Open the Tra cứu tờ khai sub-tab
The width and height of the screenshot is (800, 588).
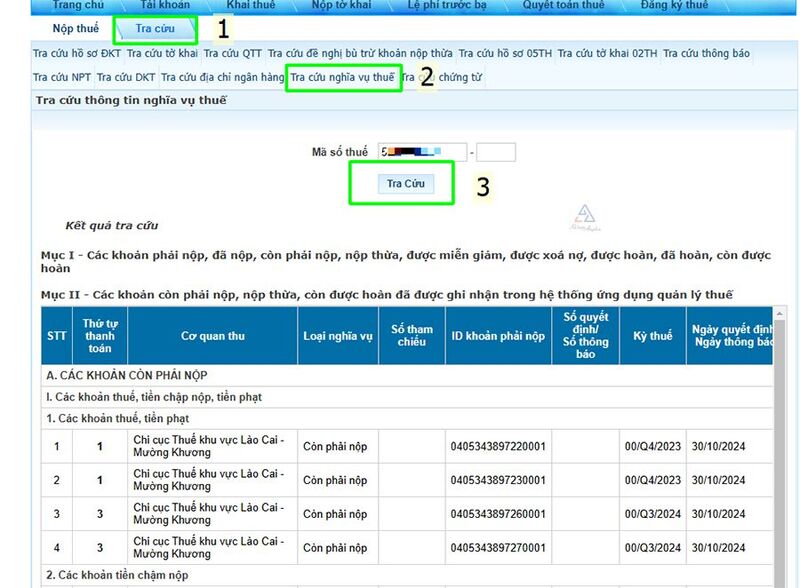point(161,55)
